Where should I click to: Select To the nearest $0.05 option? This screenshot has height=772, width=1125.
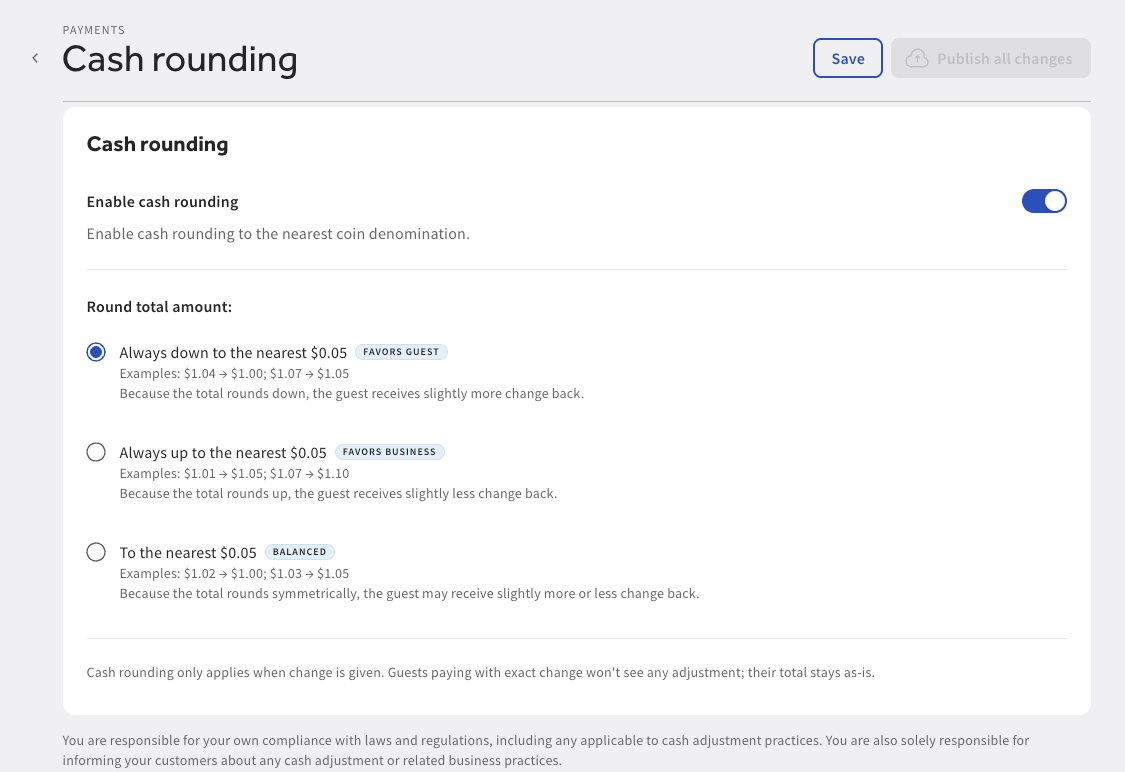tap(96, 552)
